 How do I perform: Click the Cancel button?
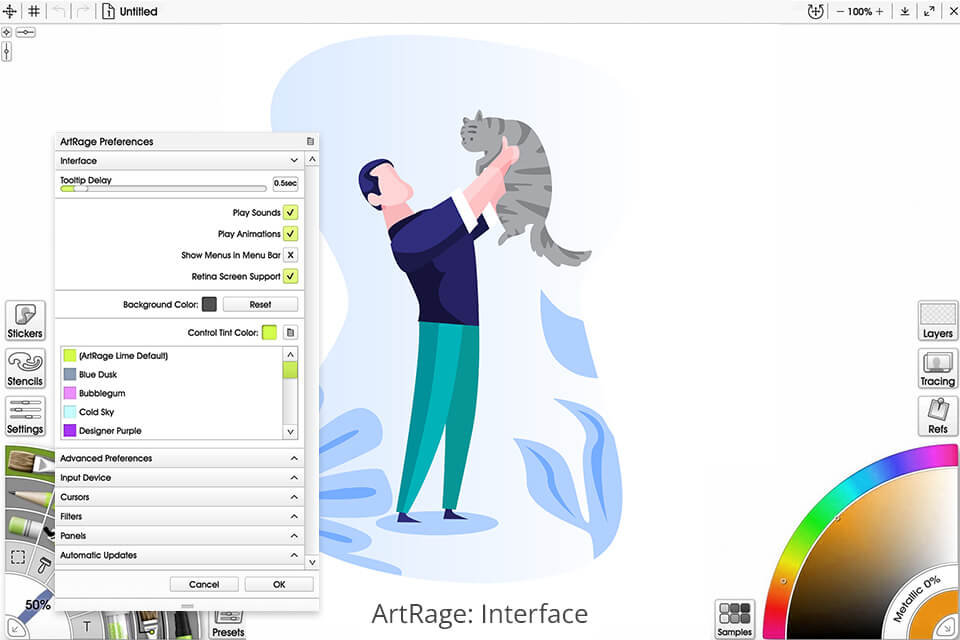(204, 584)
